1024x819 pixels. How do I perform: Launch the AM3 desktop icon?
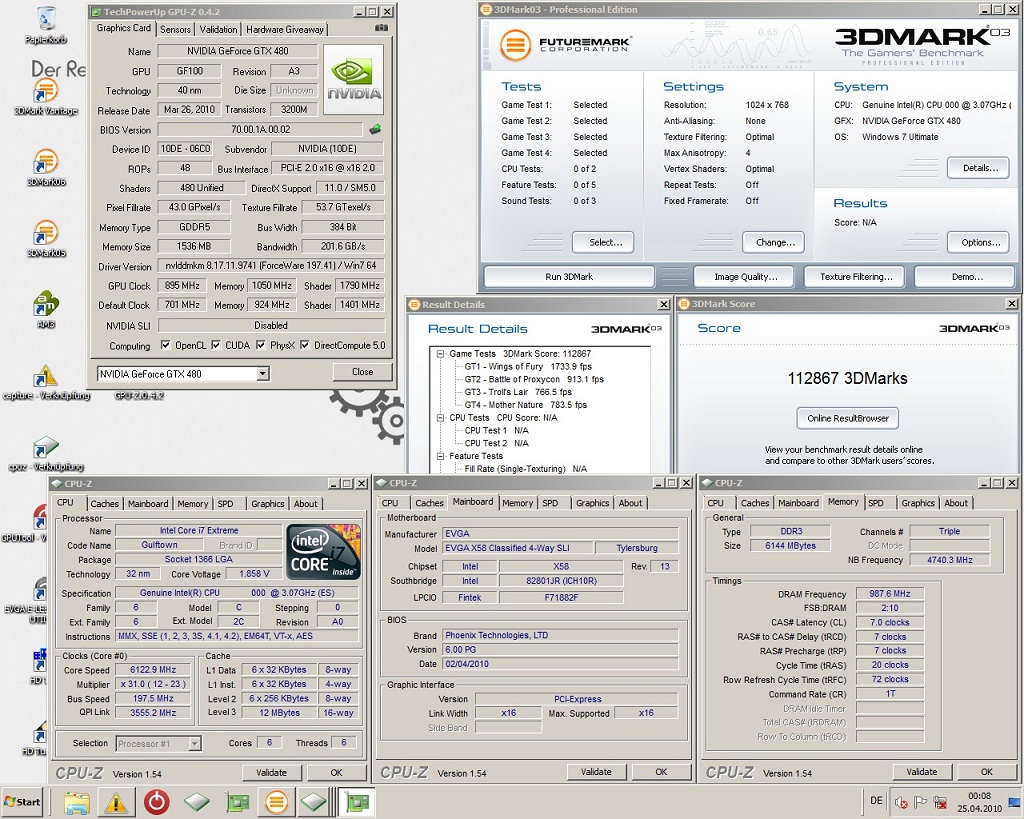pos(46,310)
